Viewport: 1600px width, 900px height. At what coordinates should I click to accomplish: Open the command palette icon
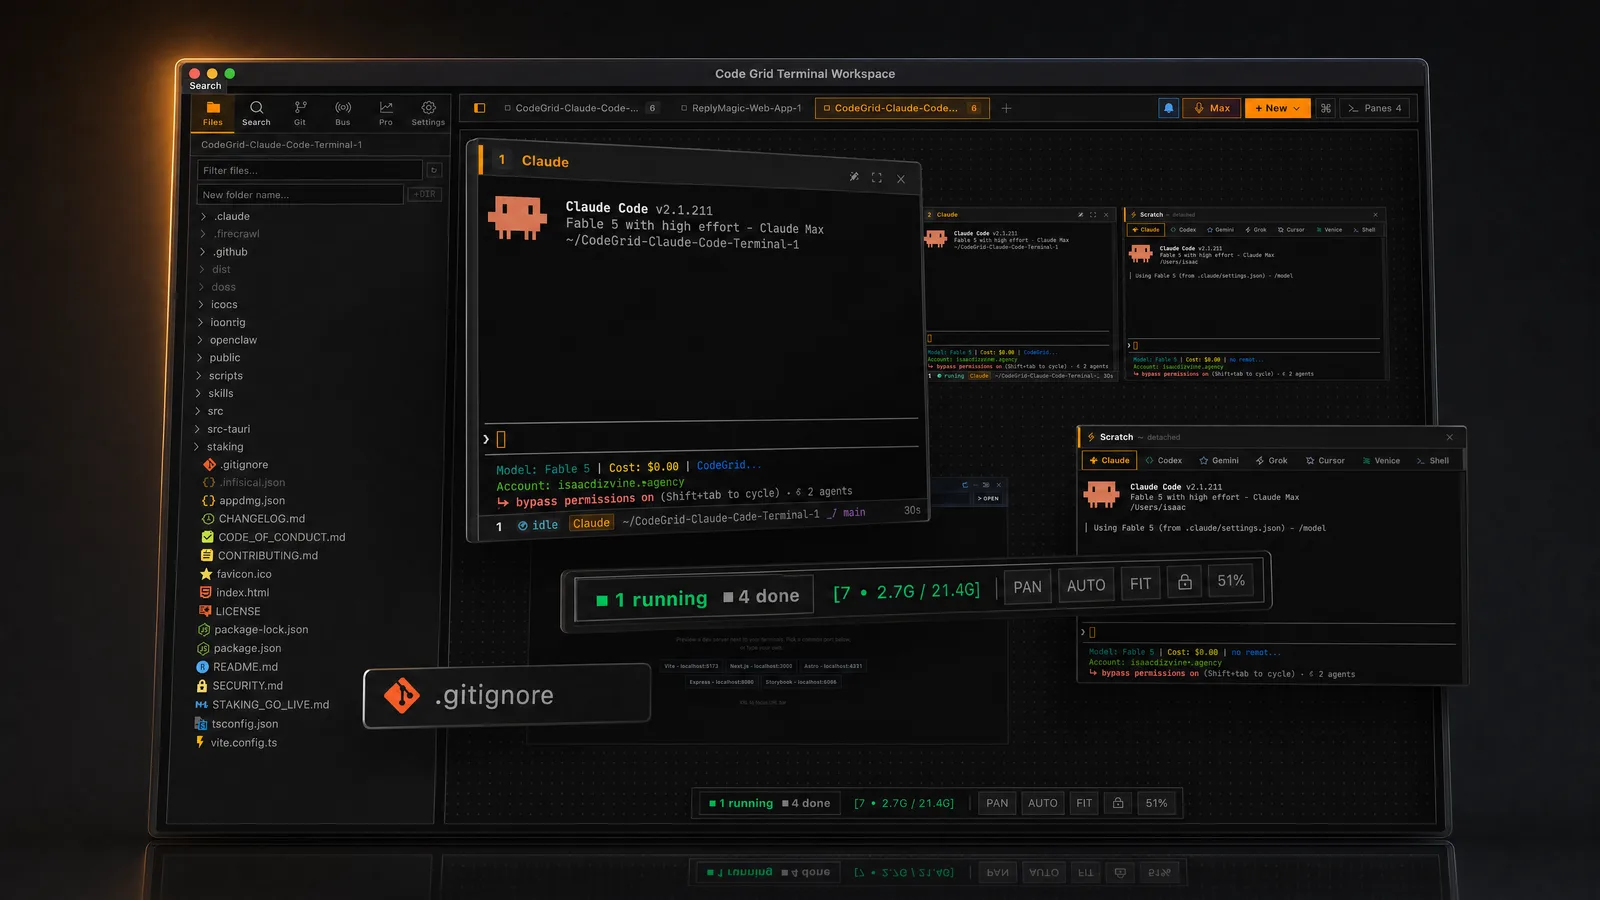[x=1326, y=108]
